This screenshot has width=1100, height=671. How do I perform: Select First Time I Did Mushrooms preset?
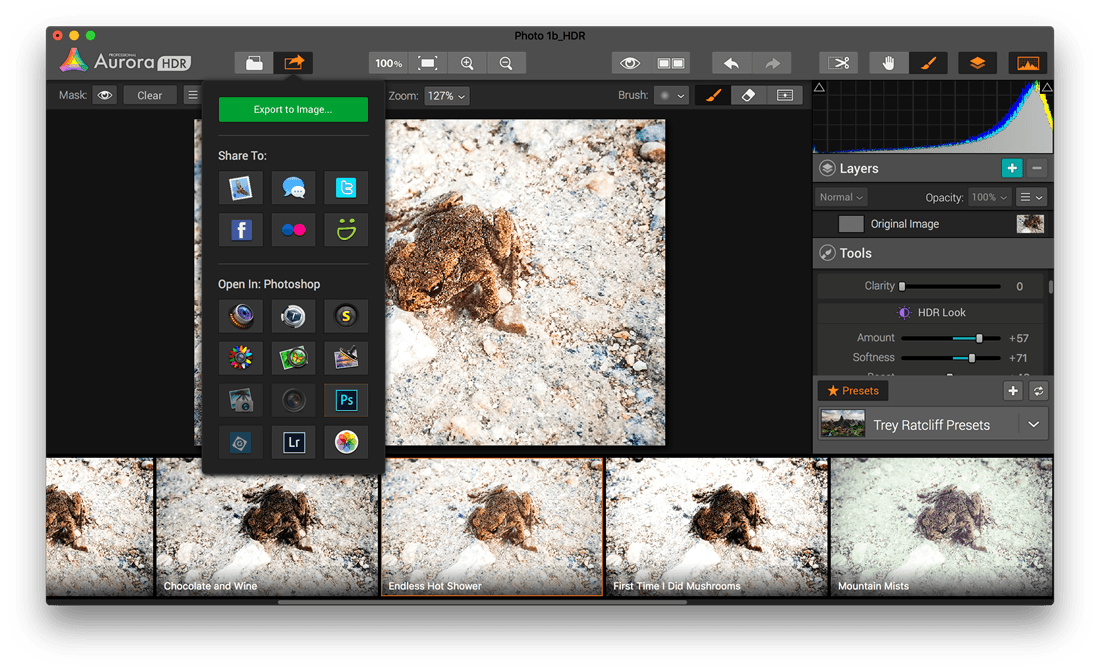coord(716,527)
